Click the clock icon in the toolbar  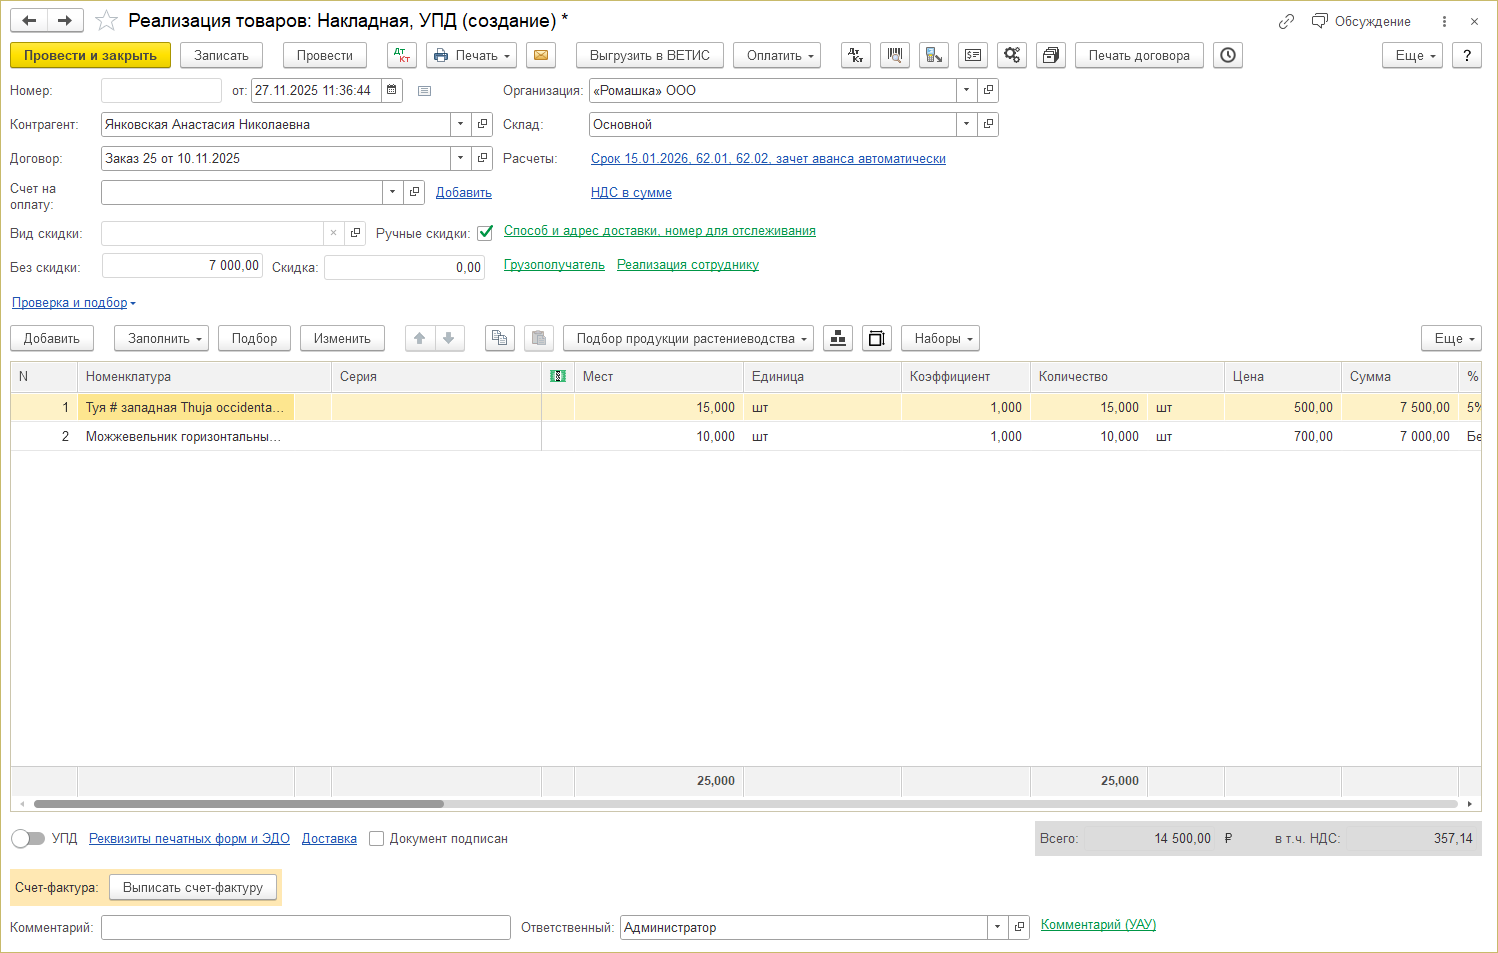point(1228,56)
